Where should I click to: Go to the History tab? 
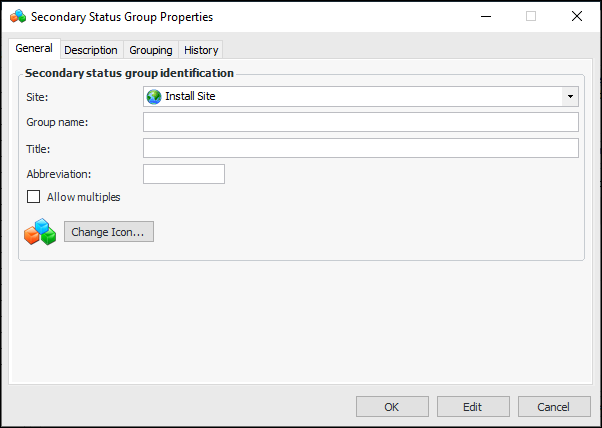point(201,50)
